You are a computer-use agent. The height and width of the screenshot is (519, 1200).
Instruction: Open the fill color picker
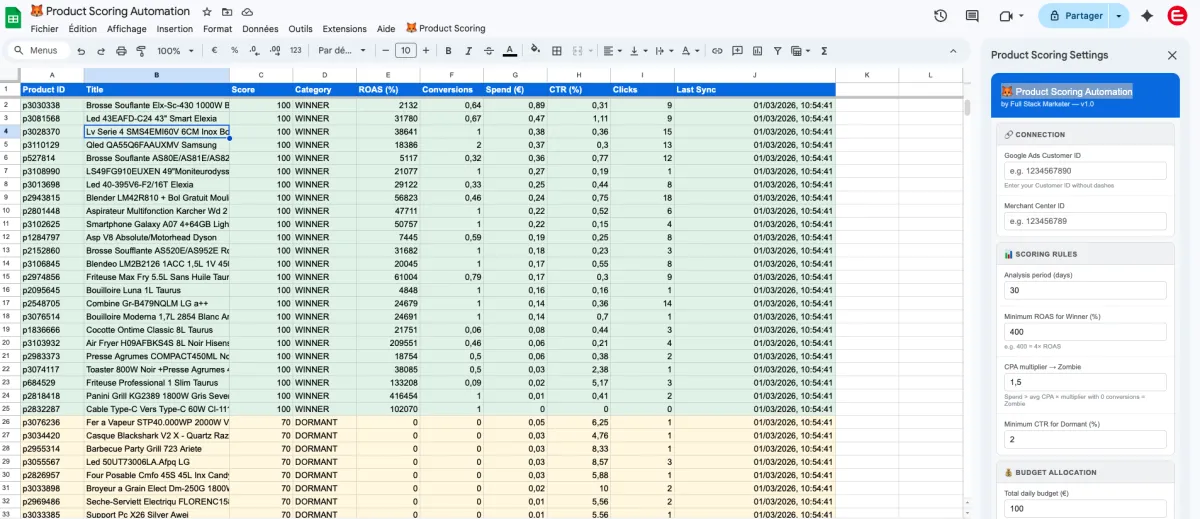(535, 51)
